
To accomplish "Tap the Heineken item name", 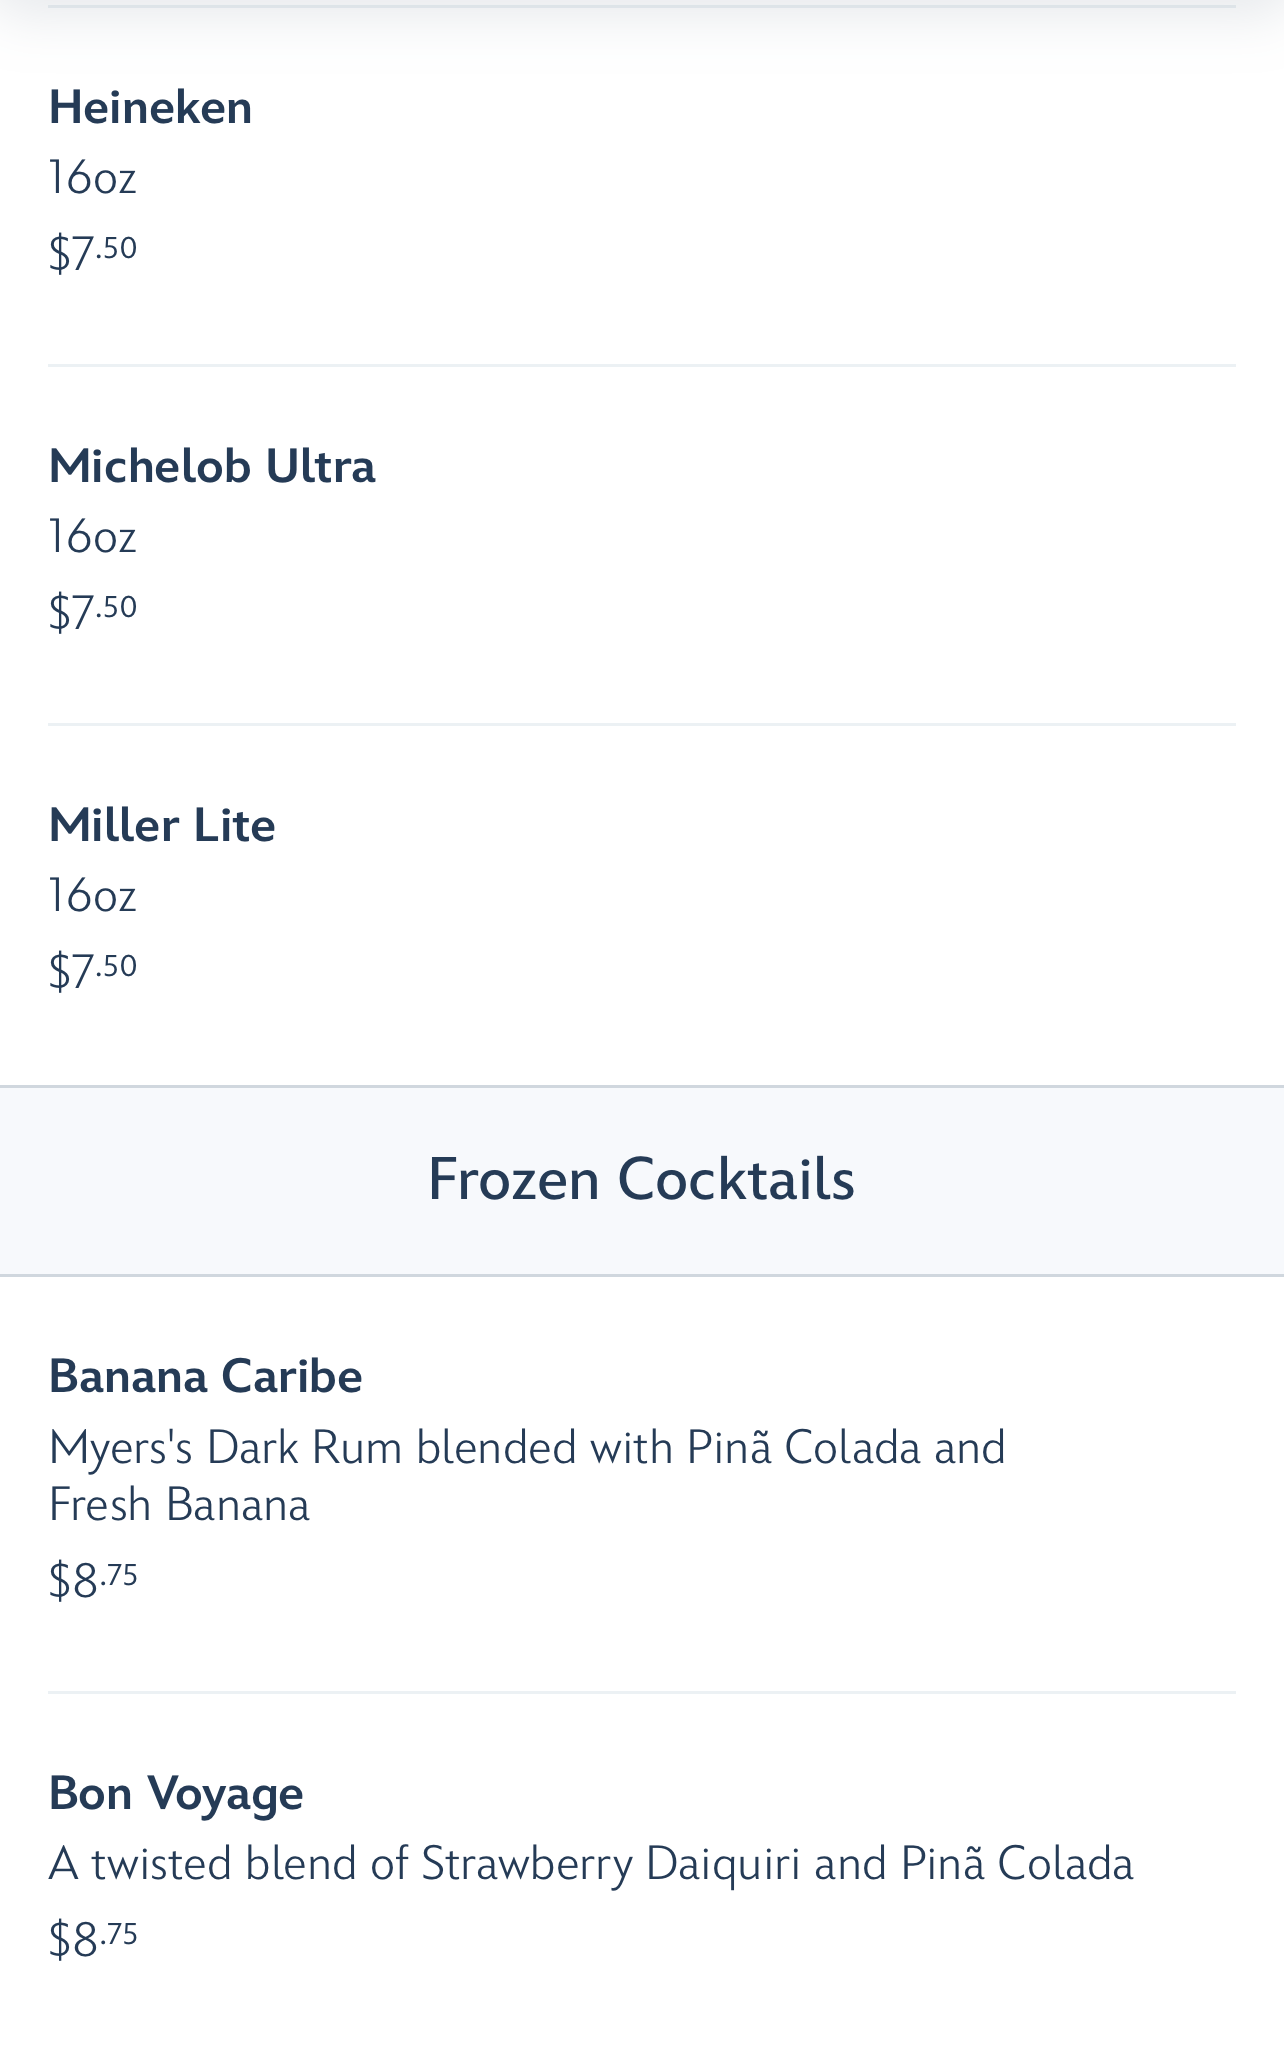I will (150, 108).
